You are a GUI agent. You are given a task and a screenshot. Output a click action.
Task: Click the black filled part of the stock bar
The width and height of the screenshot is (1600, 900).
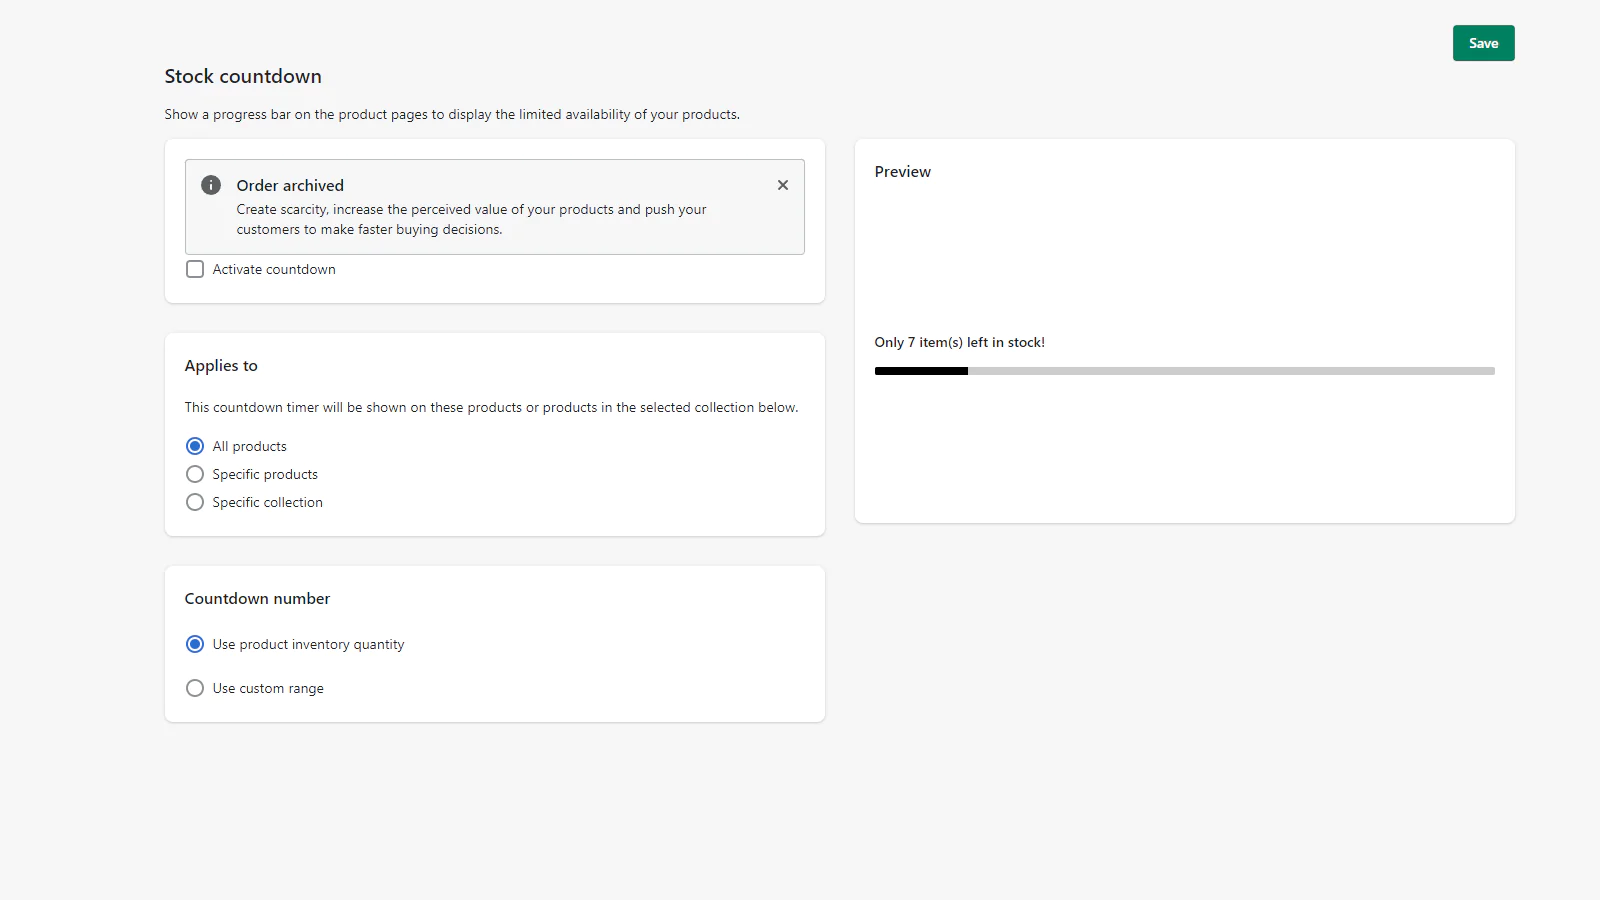(x=920, y=371)
